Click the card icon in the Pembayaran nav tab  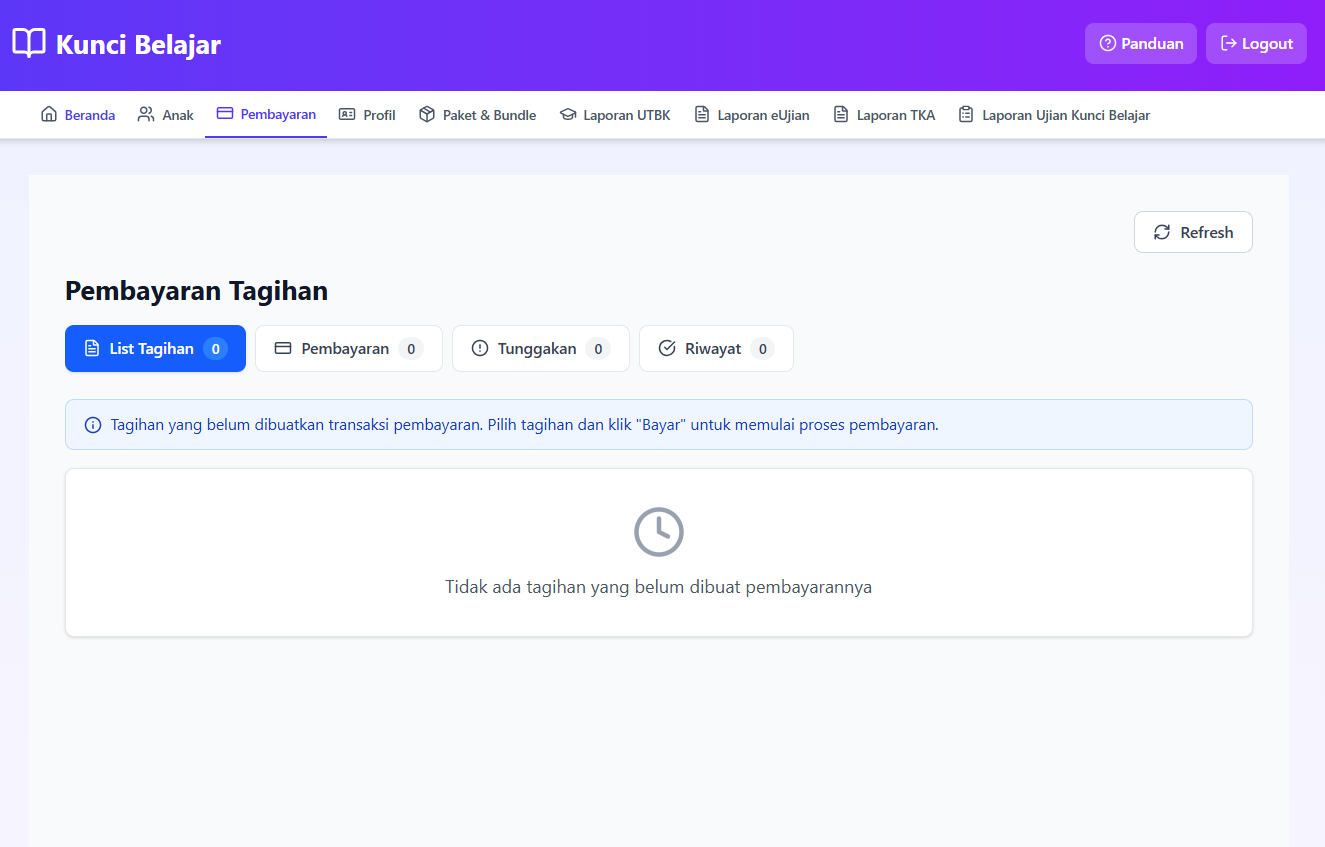click(225, 114)
